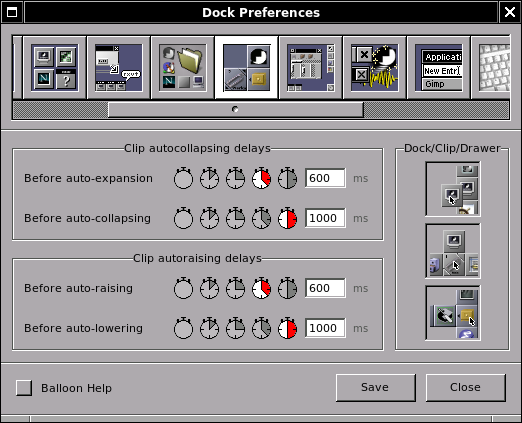Click the scrollbar trough left of the knob
The height and width of the screenshot is (423, 522).
pos(60,110)
